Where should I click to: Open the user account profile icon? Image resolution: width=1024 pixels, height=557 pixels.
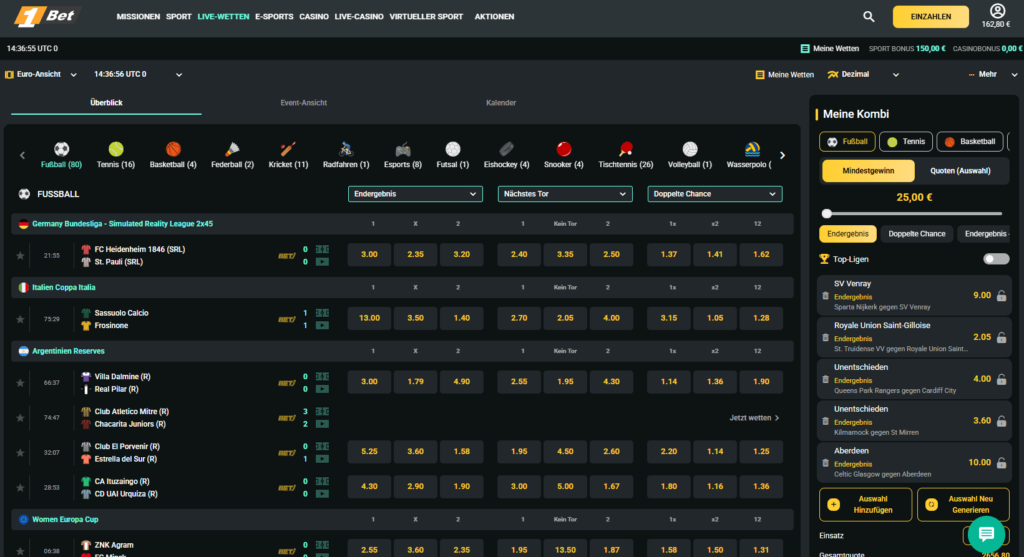point(997,10)
